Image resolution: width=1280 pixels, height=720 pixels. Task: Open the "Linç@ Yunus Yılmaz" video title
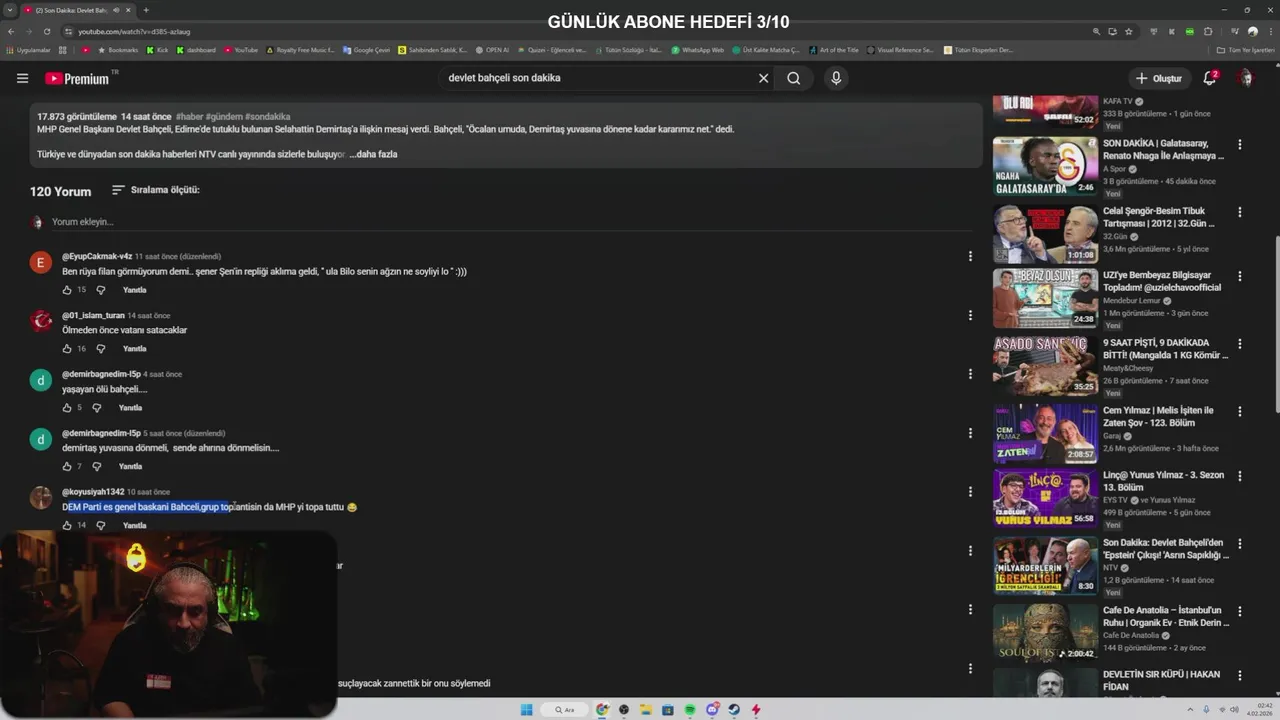tap(1163, 481)
